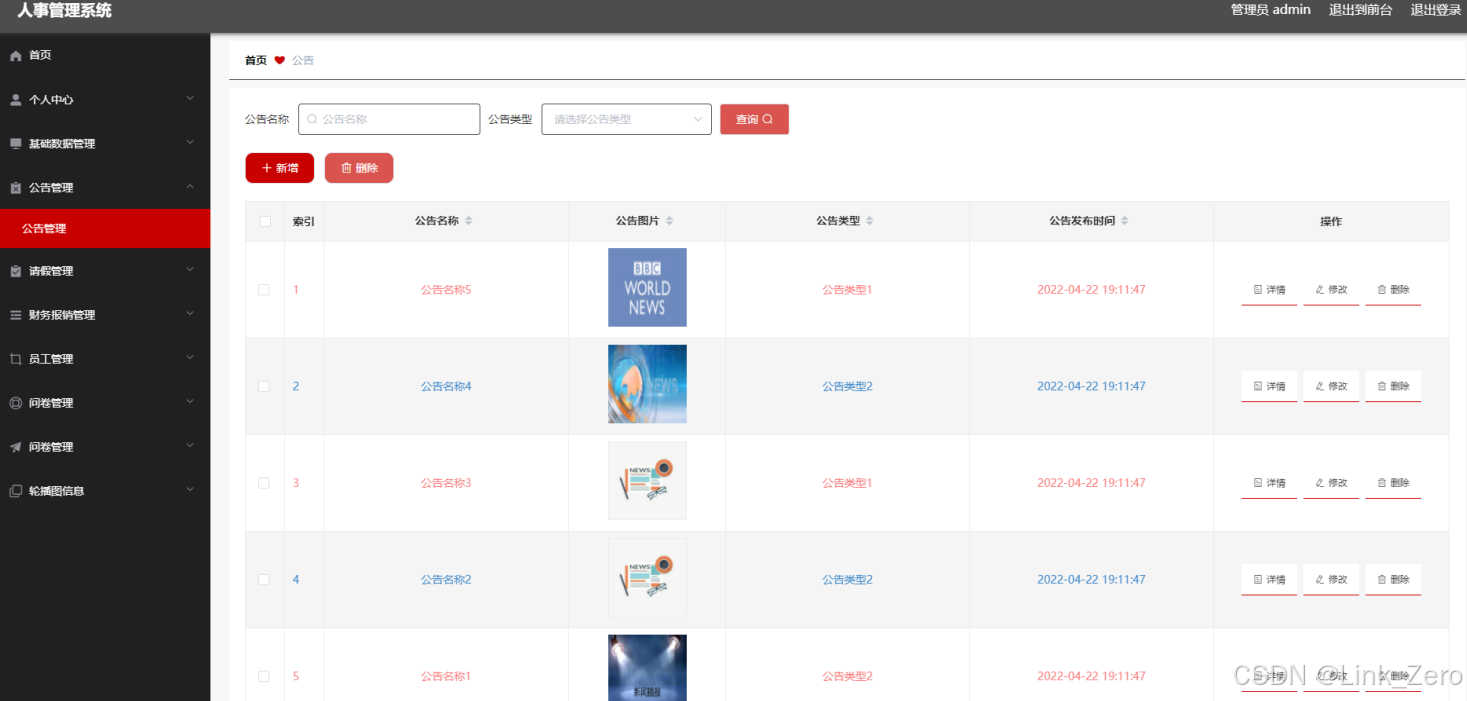Viewport: 1467px width, 701px height.
Task: Select the highlighted red 公告管理 submenu item
Action: pyautogui.click(x=105, y=228)
